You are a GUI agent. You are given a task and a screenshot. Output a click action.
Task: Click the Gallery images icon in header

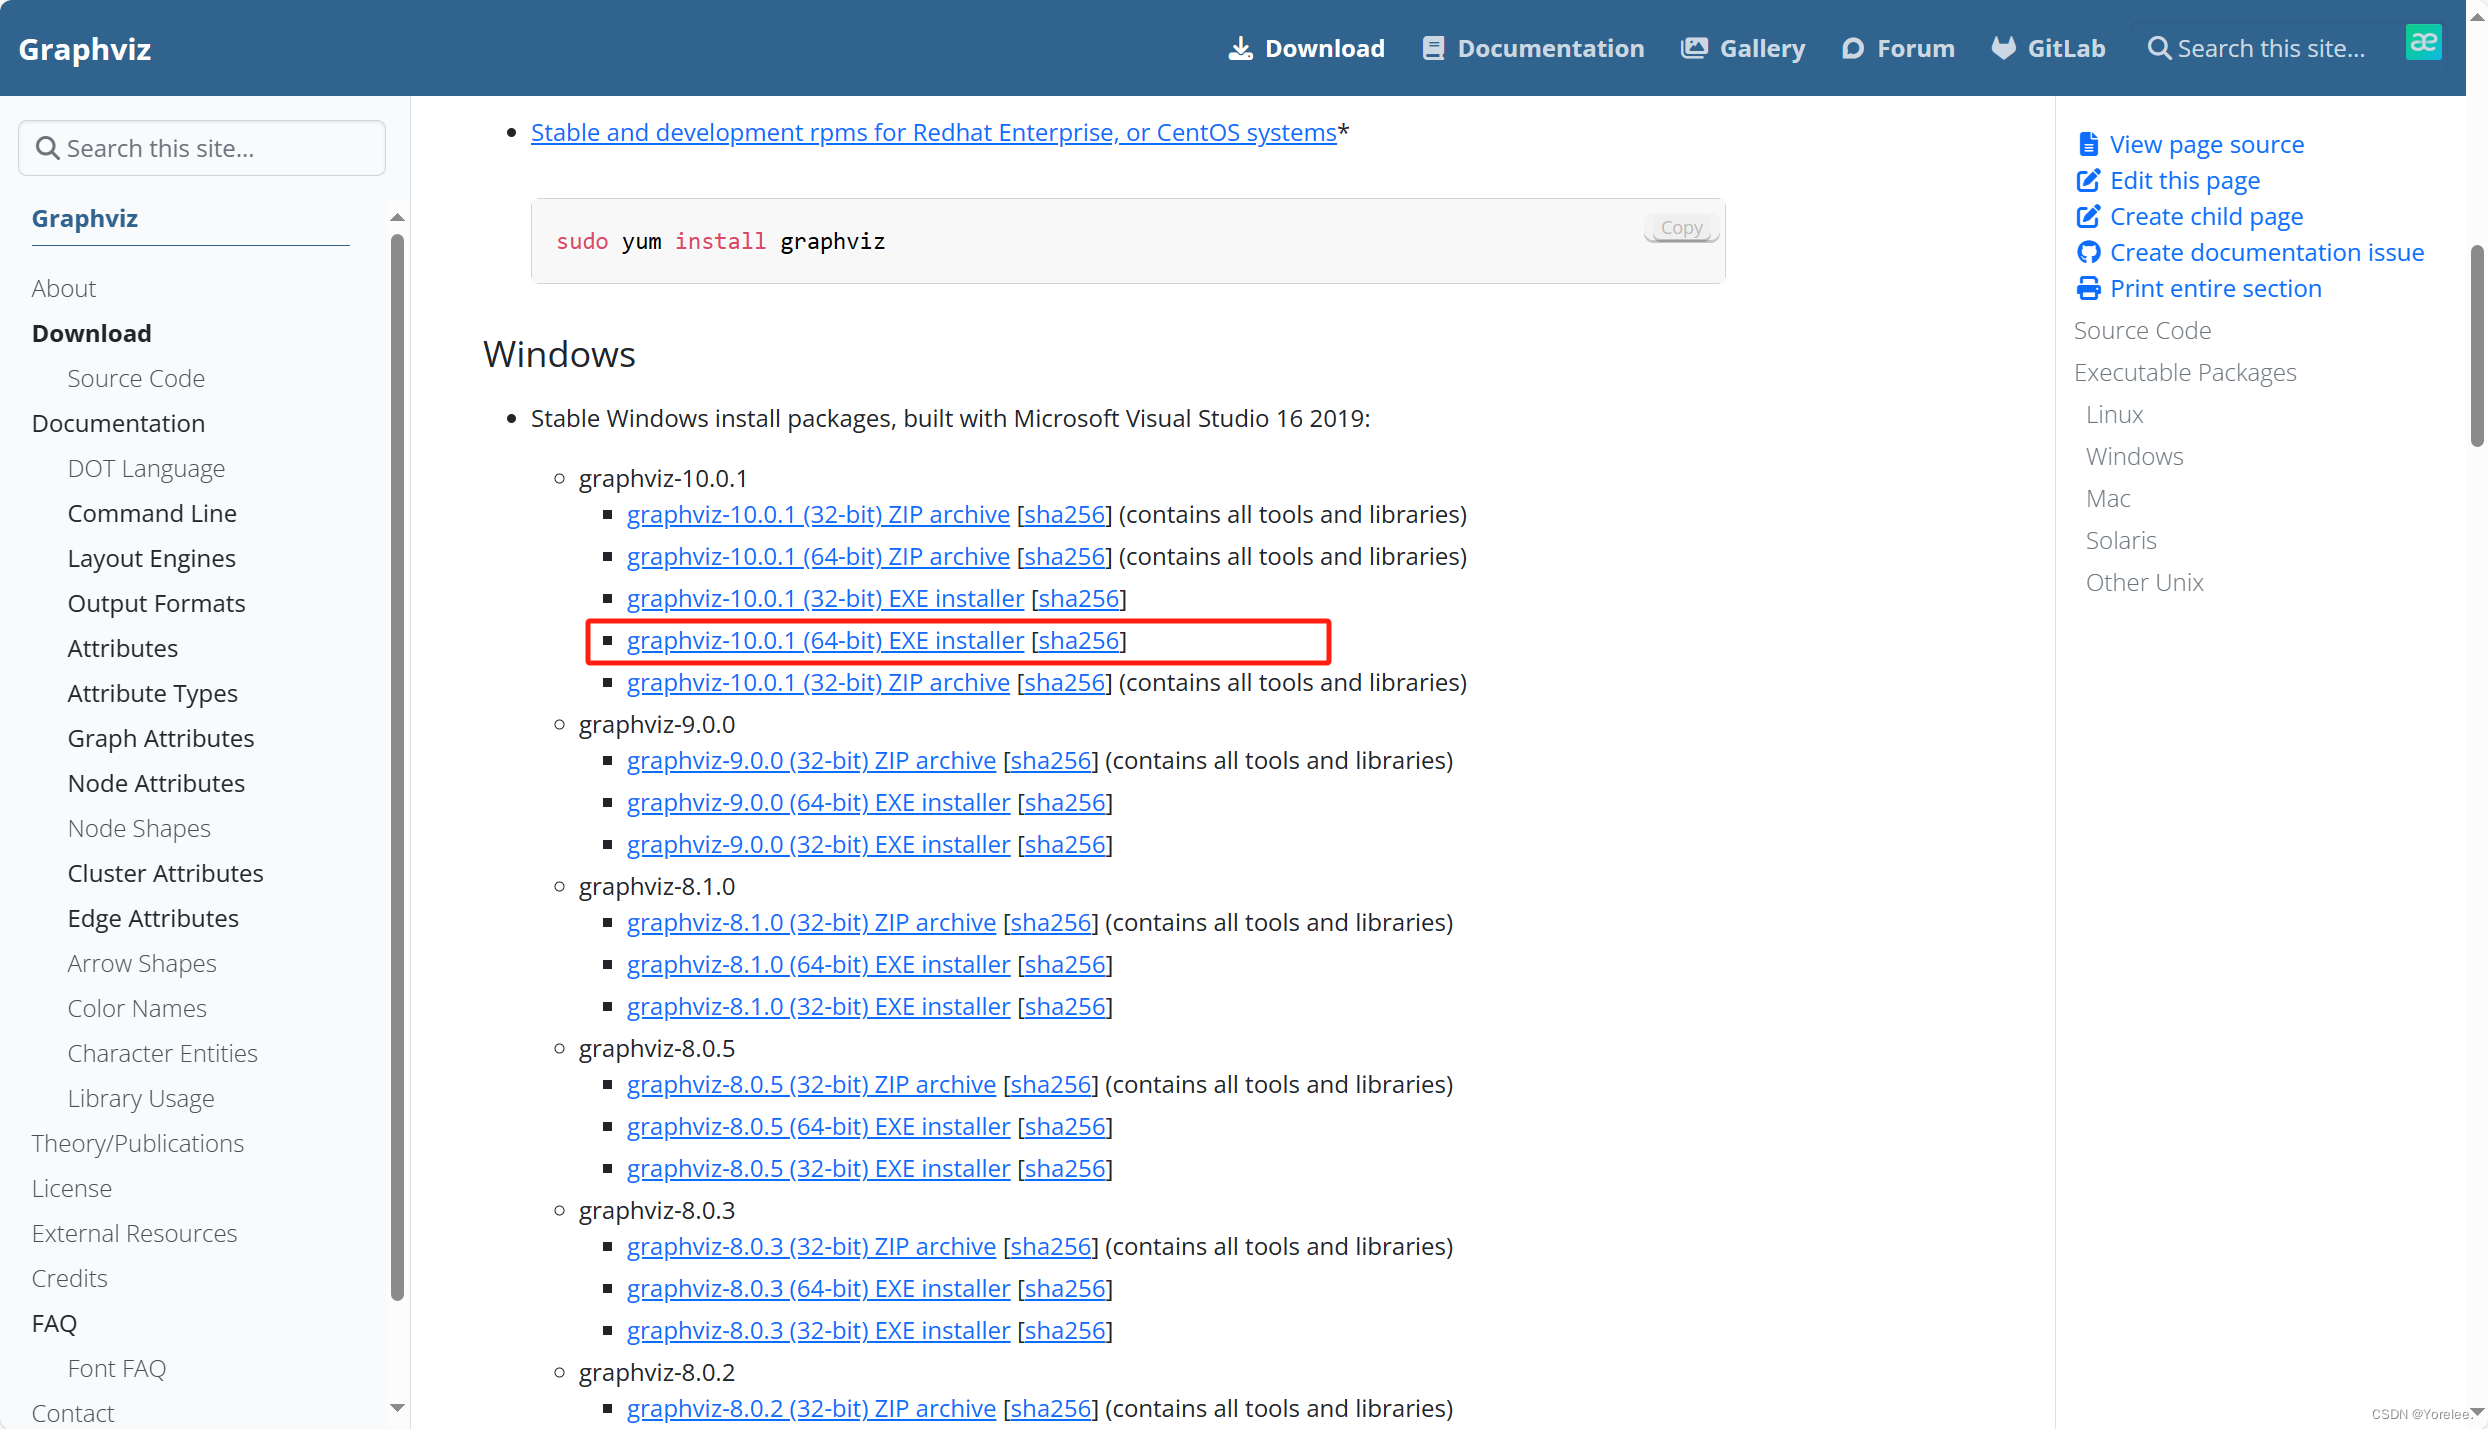[x=1694, y=48]
